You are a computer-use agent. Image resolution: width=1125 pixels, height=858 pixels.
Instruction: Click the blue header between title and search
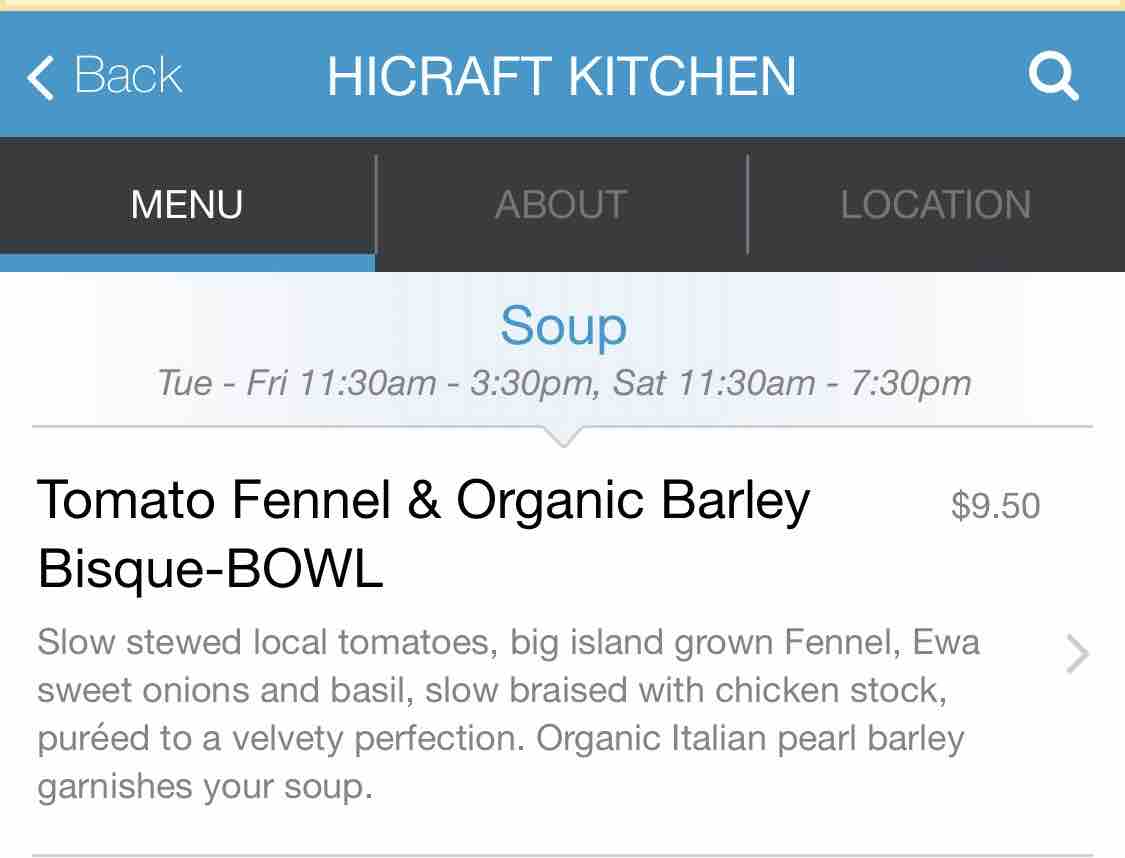coord(910,77)
